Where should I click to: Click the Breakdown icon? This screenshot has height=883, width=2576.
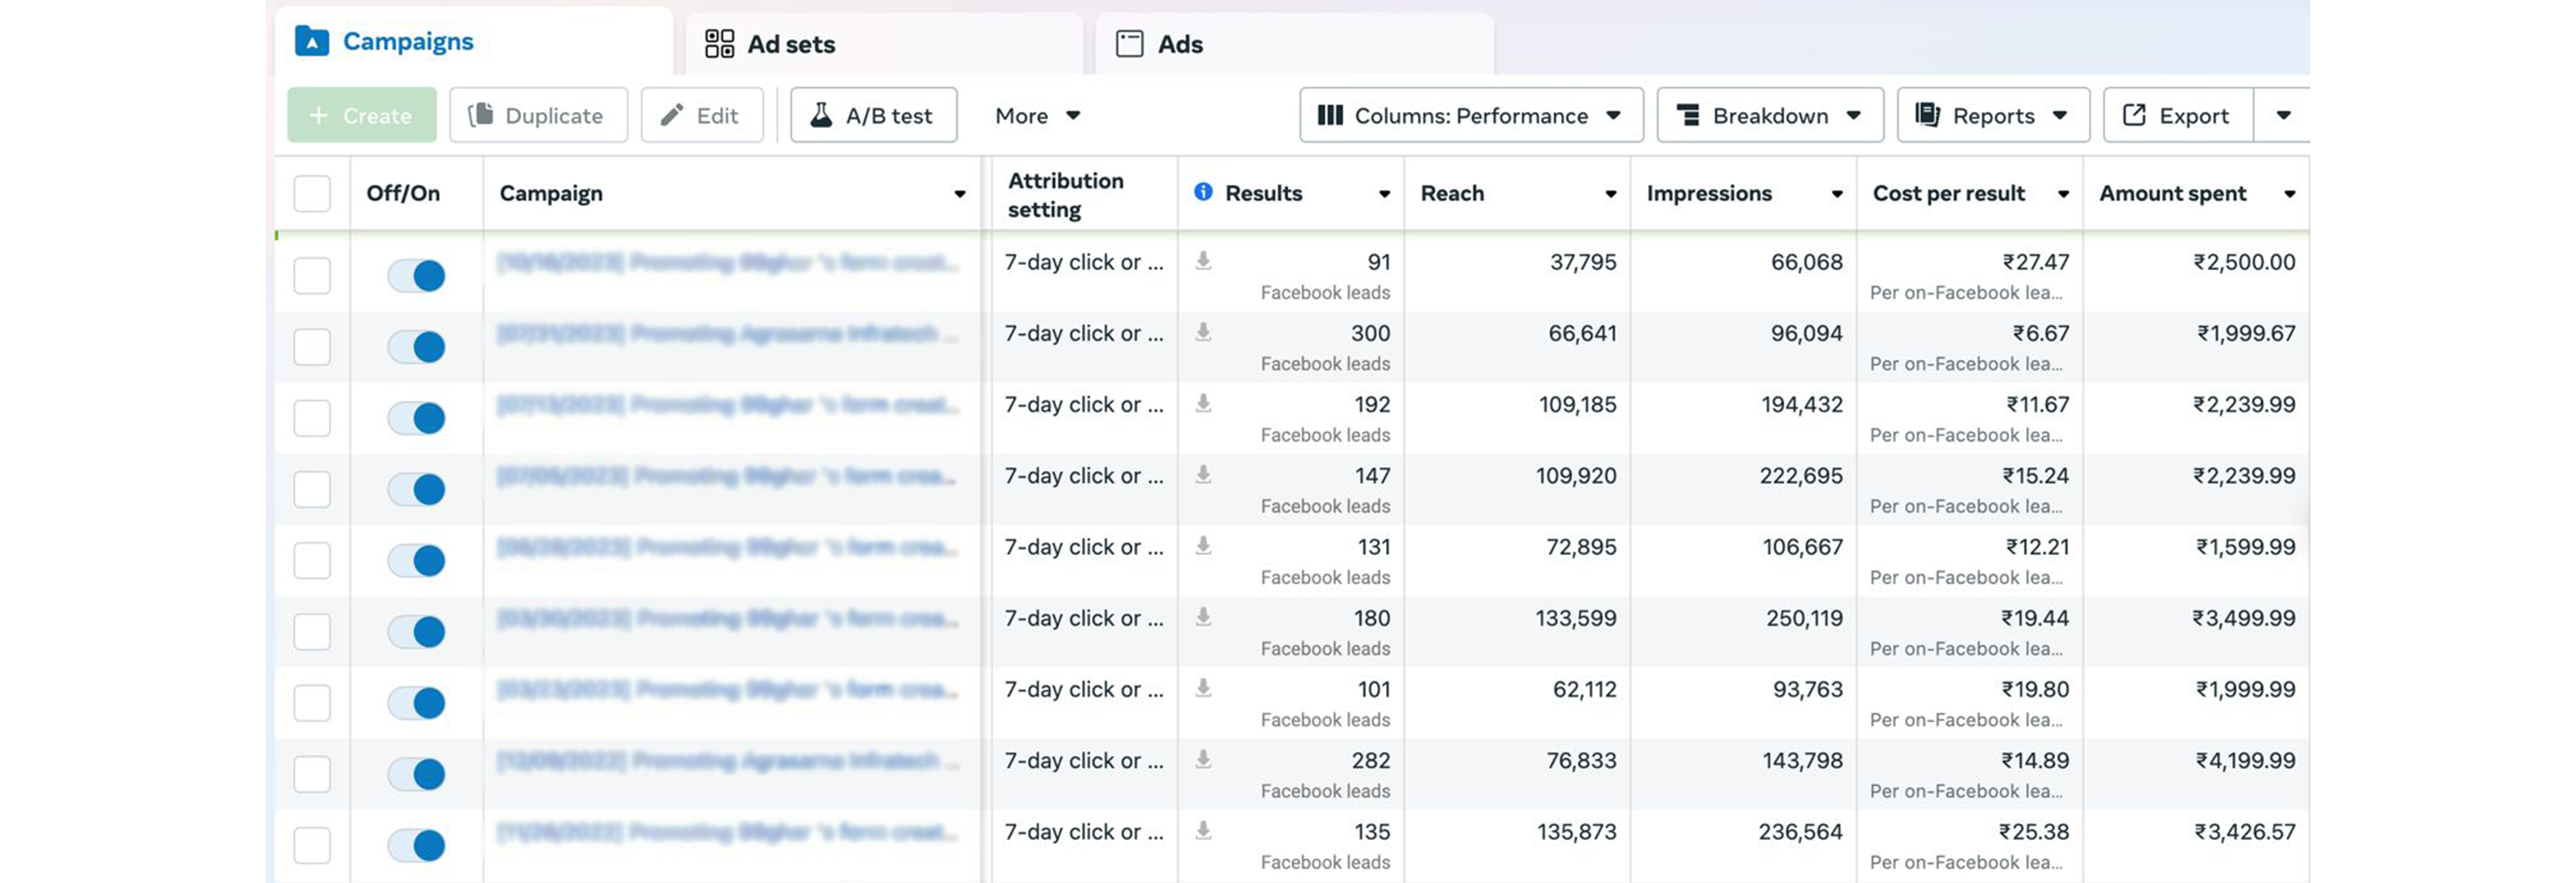[1688, 115]
